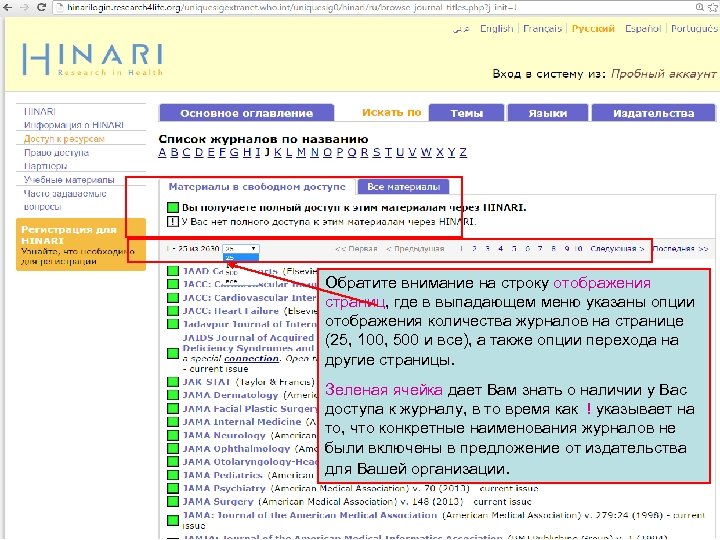
Task: Click green access icon beside JAMA Ophthalmology
Action: [x=173, y=448]
